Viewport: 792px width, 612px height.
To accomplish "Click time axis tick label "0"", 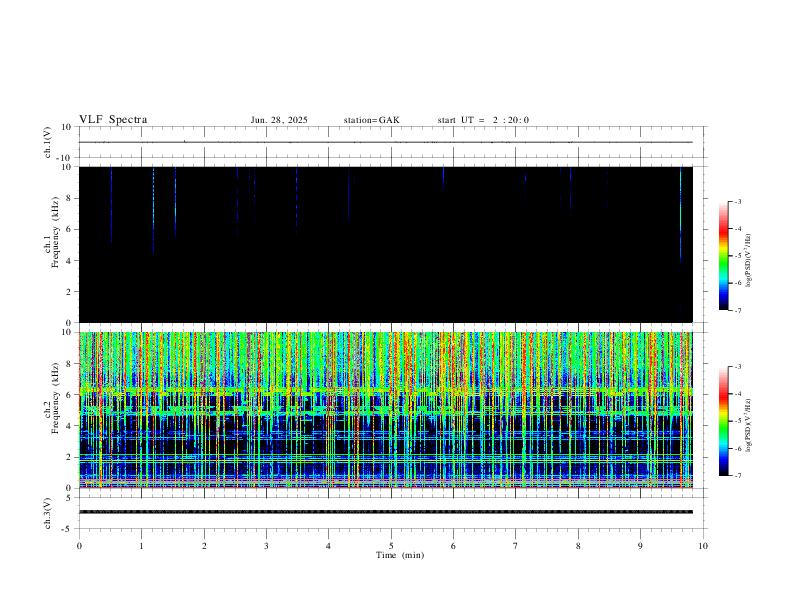I will point(79,546).
